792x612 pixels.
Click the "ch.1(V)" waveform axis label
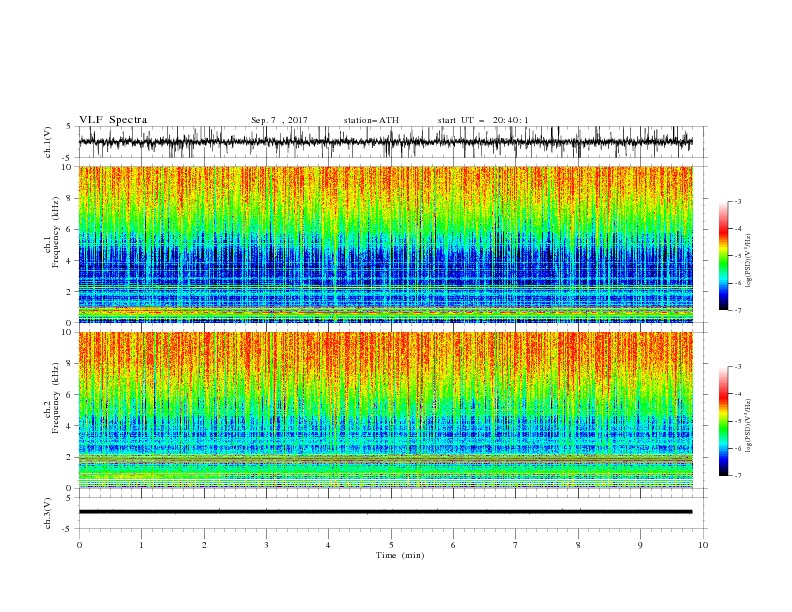[48, 142]
